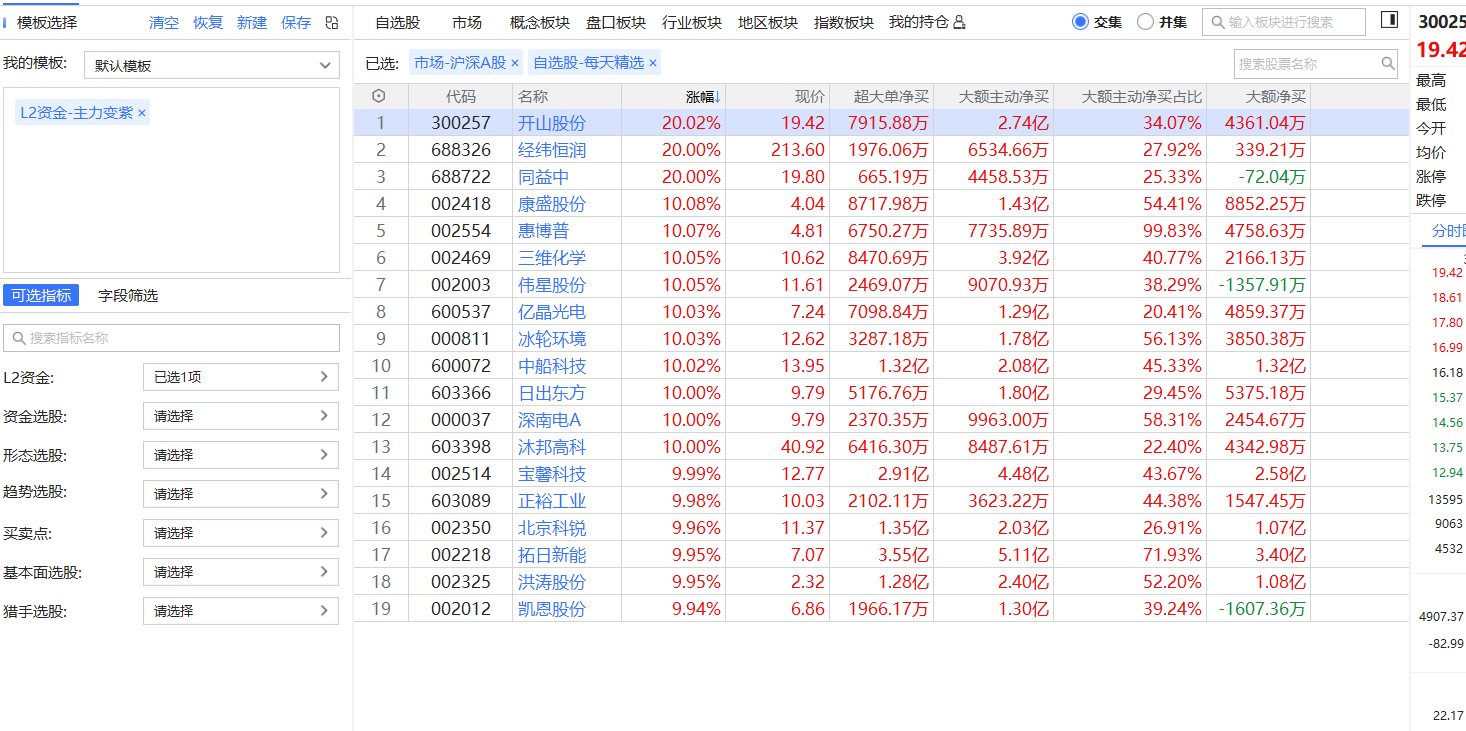This screenshot has height=731, width=1466.
Task: Expand the 基本面选股 selector
Action: pyautogui.click(x=241, y=572)
